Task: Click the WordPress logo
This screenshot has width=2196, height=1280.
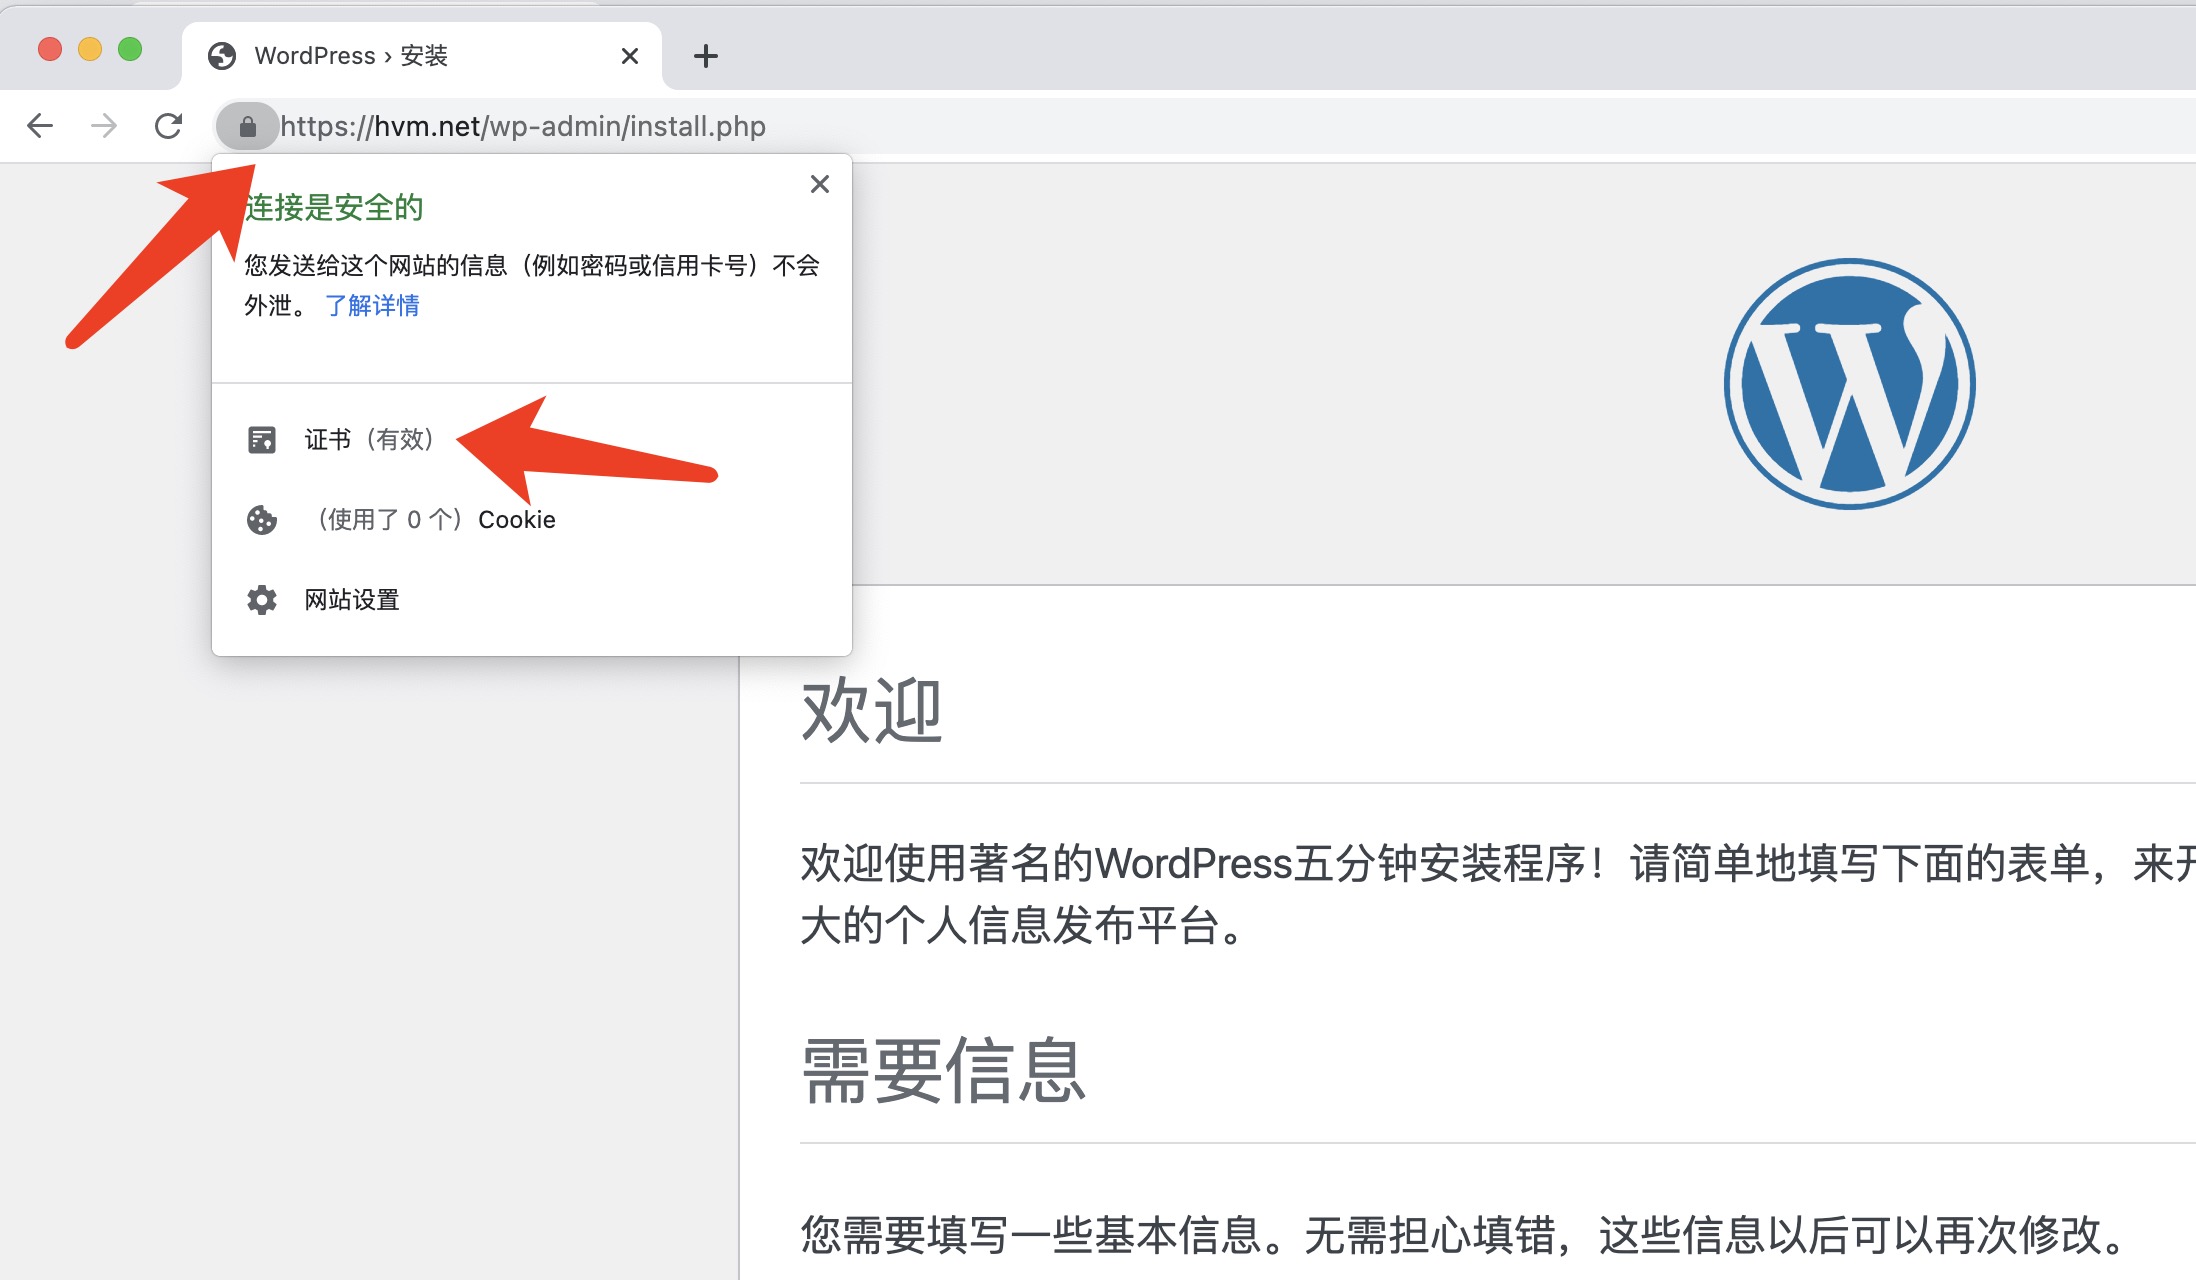Action: 1849,384
